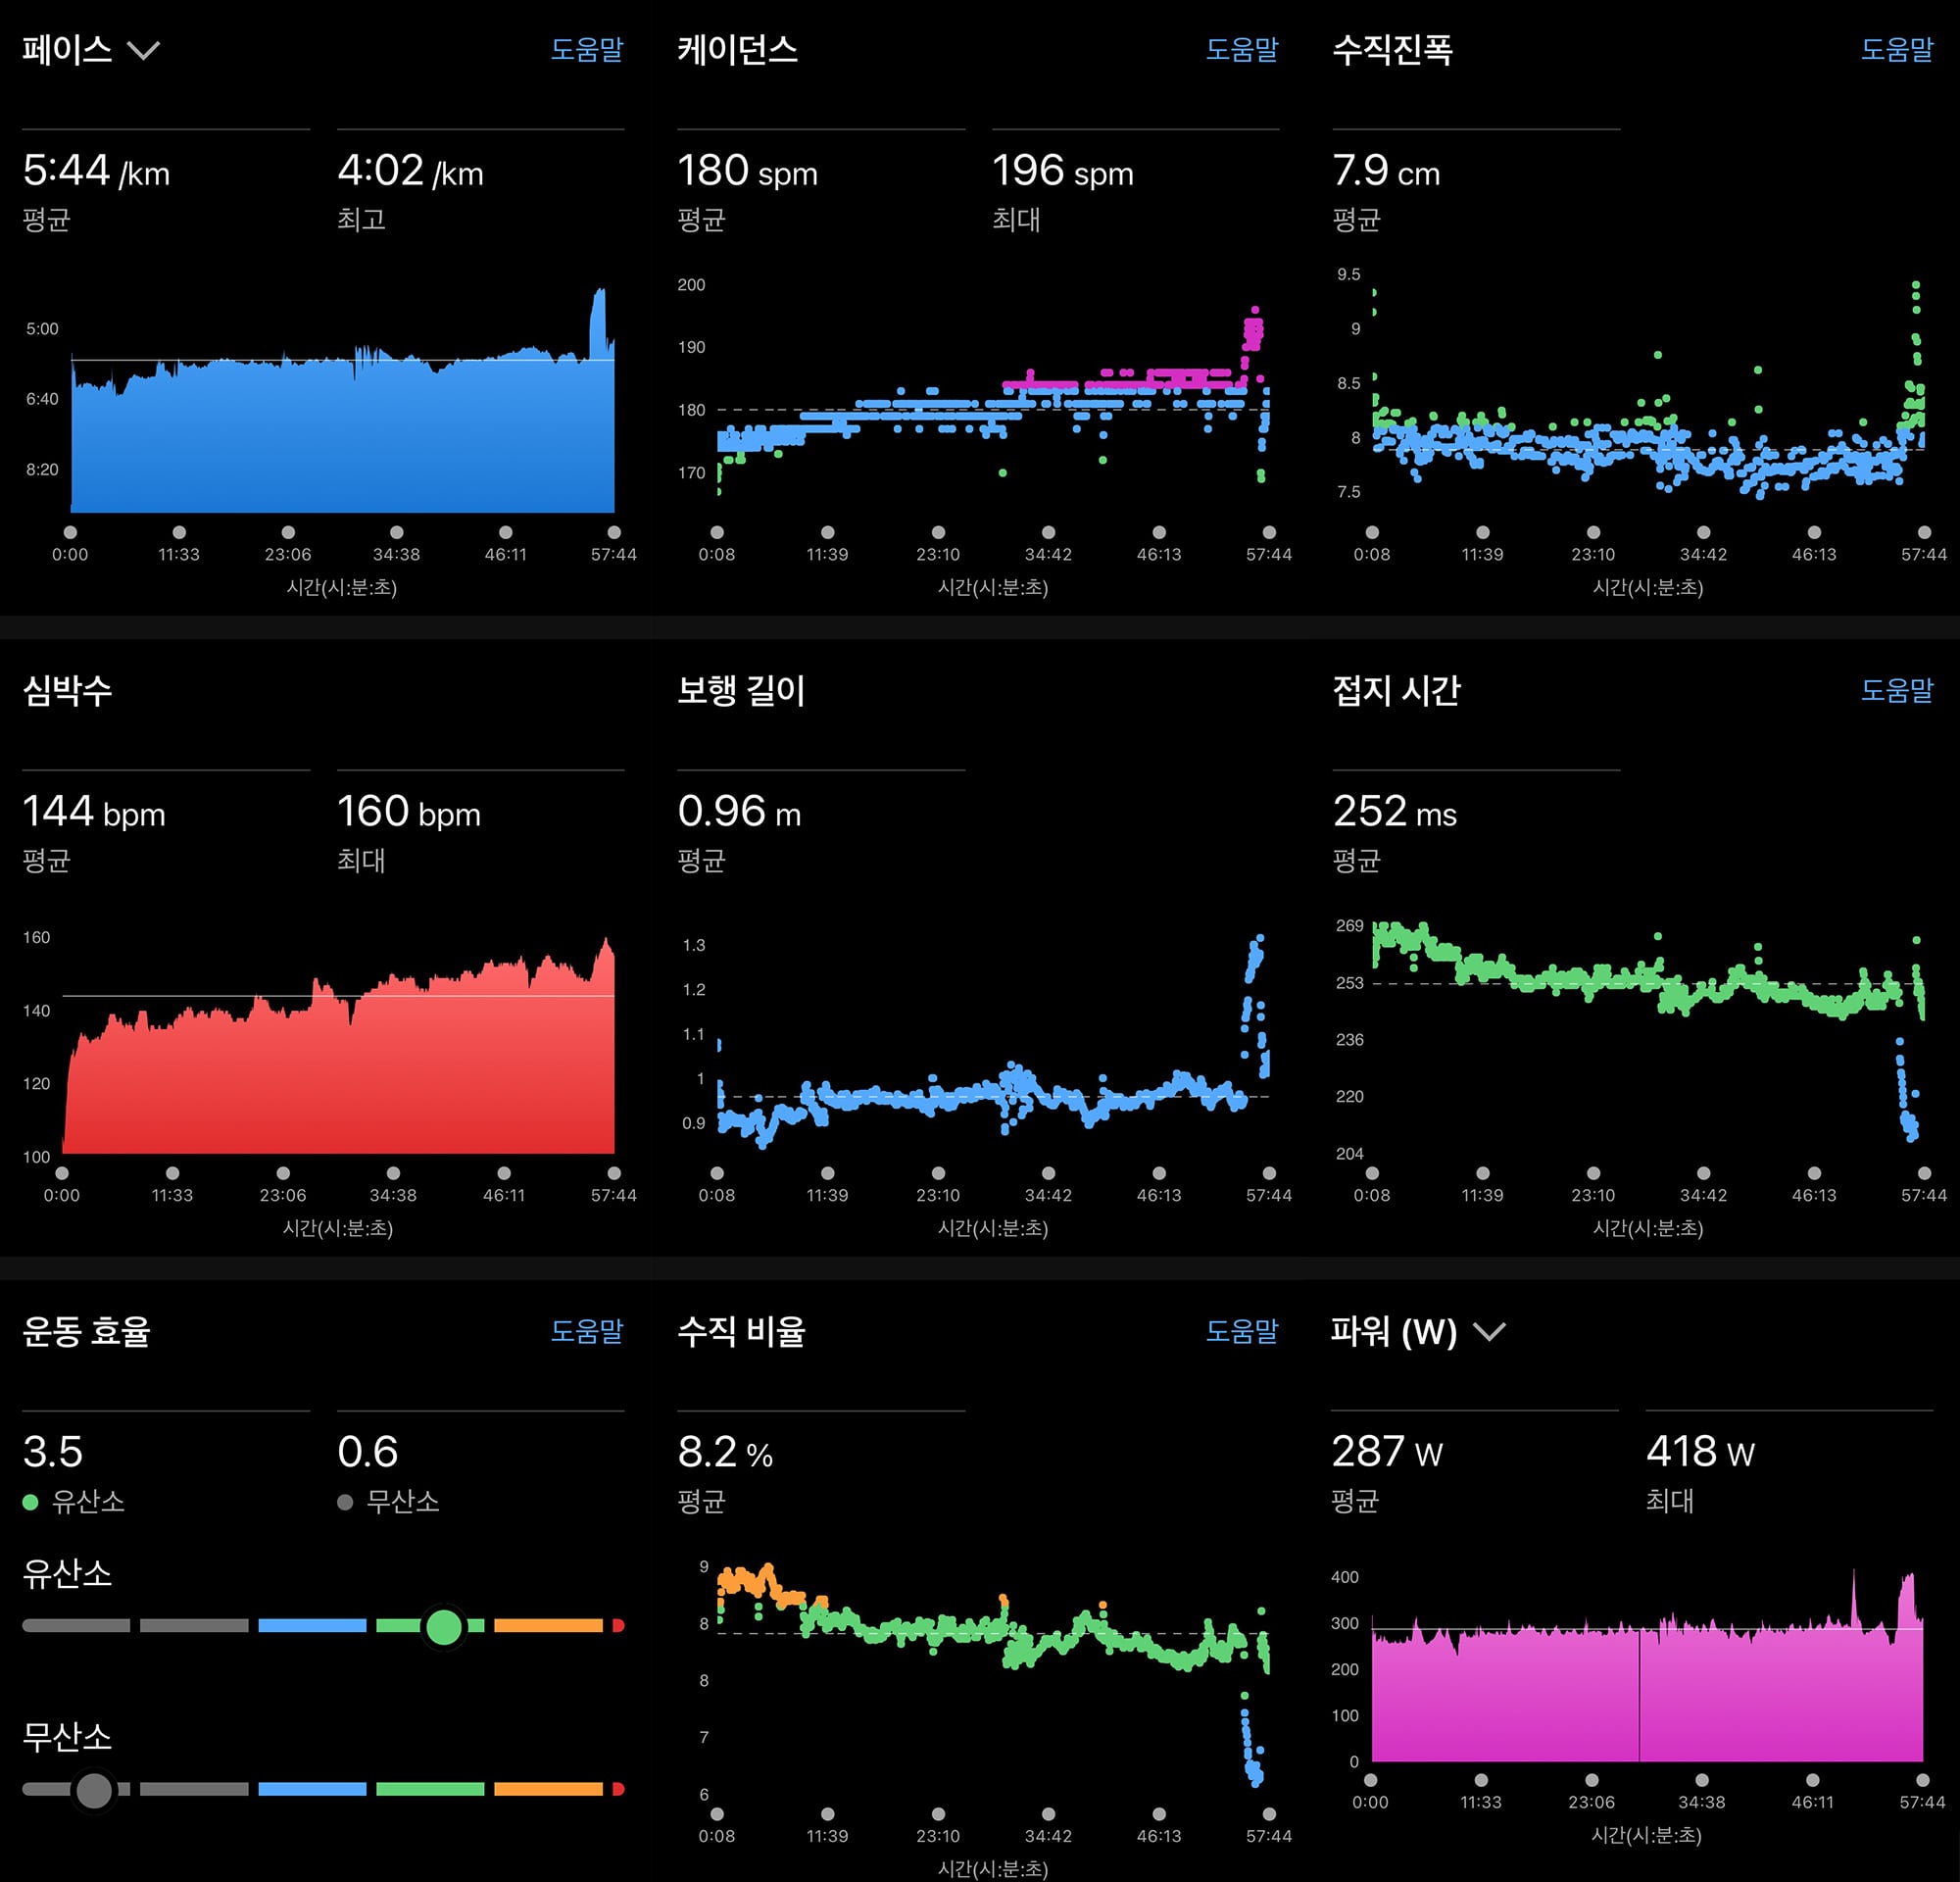Open 도움말 for the 운동 효율 section
1960x1882 pixels.
pos(587,1331)
